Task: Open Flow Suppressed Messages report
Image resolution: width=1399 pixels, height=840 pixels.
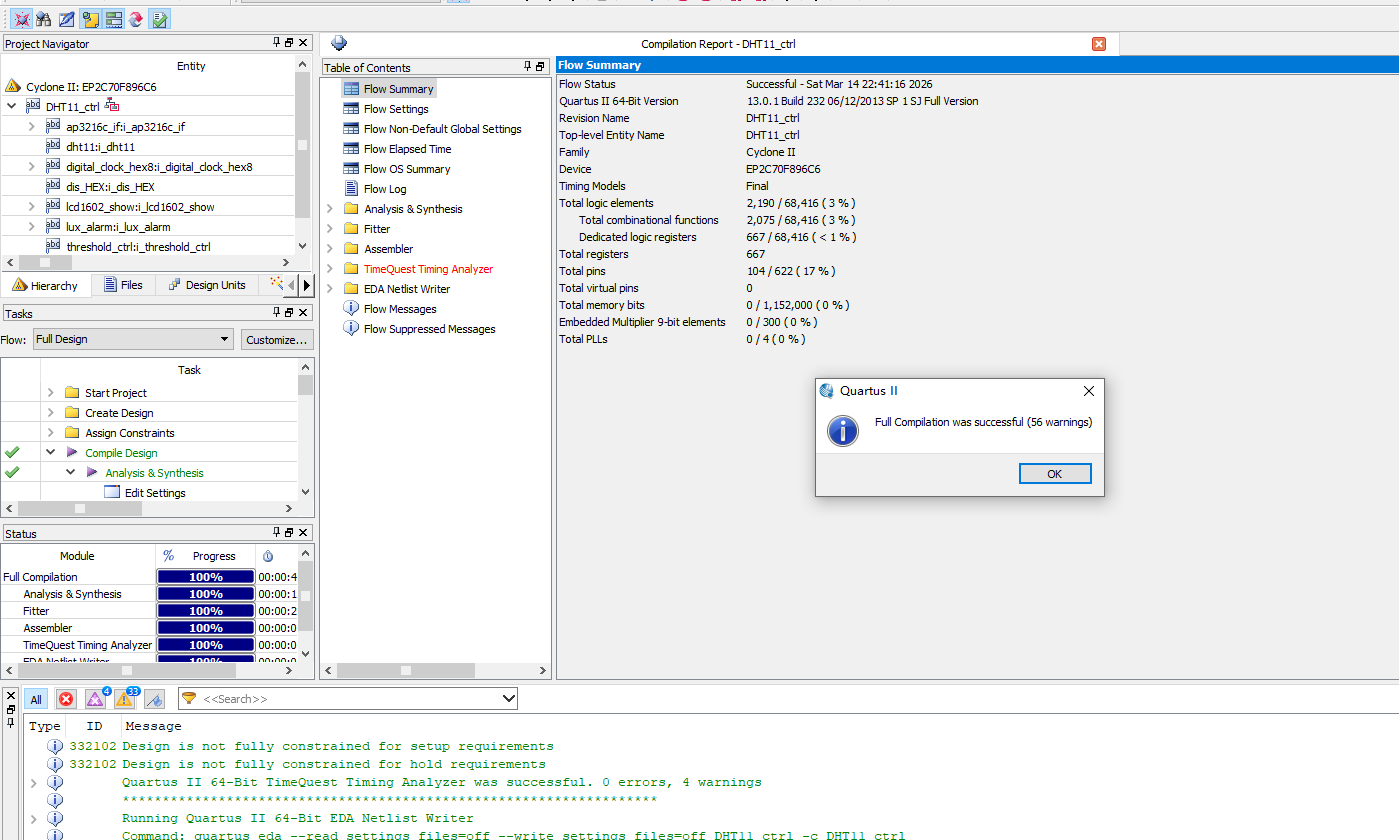Action: click(429, 329)
